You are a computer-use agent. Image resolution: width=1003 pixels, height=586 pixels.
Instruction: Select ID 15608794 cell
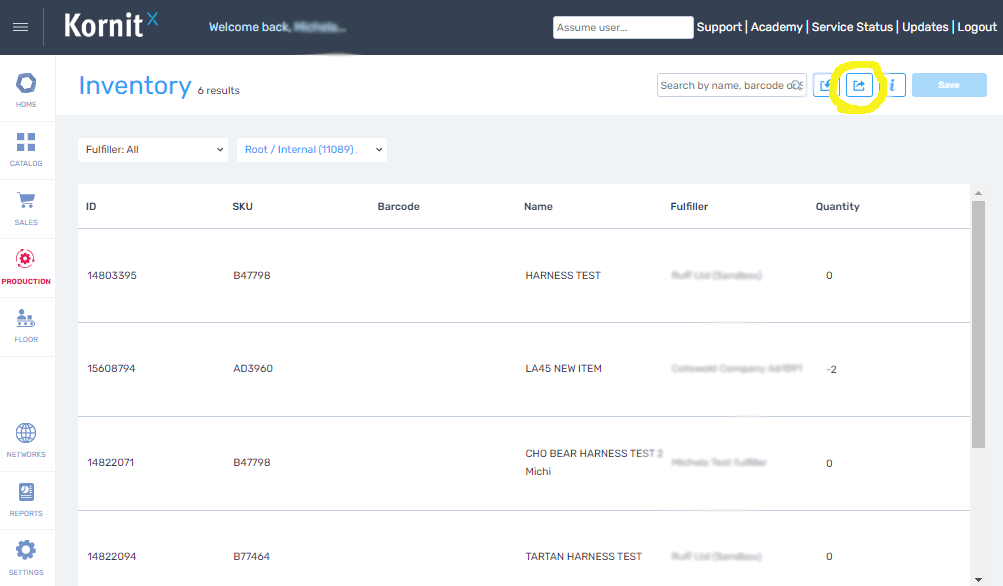point(111,368)
